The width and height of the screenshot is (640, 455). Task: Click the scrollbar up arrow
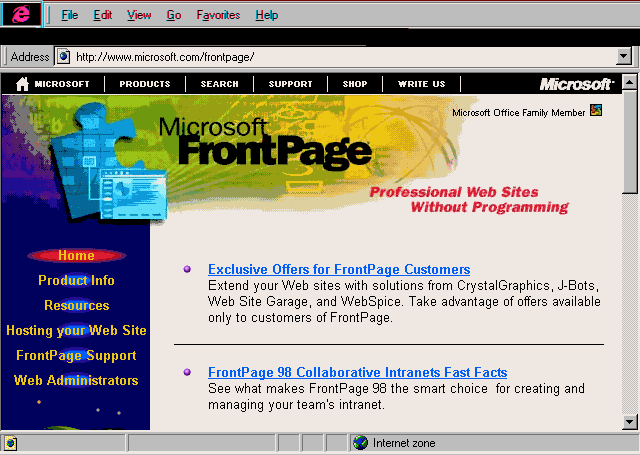point(629,82)
